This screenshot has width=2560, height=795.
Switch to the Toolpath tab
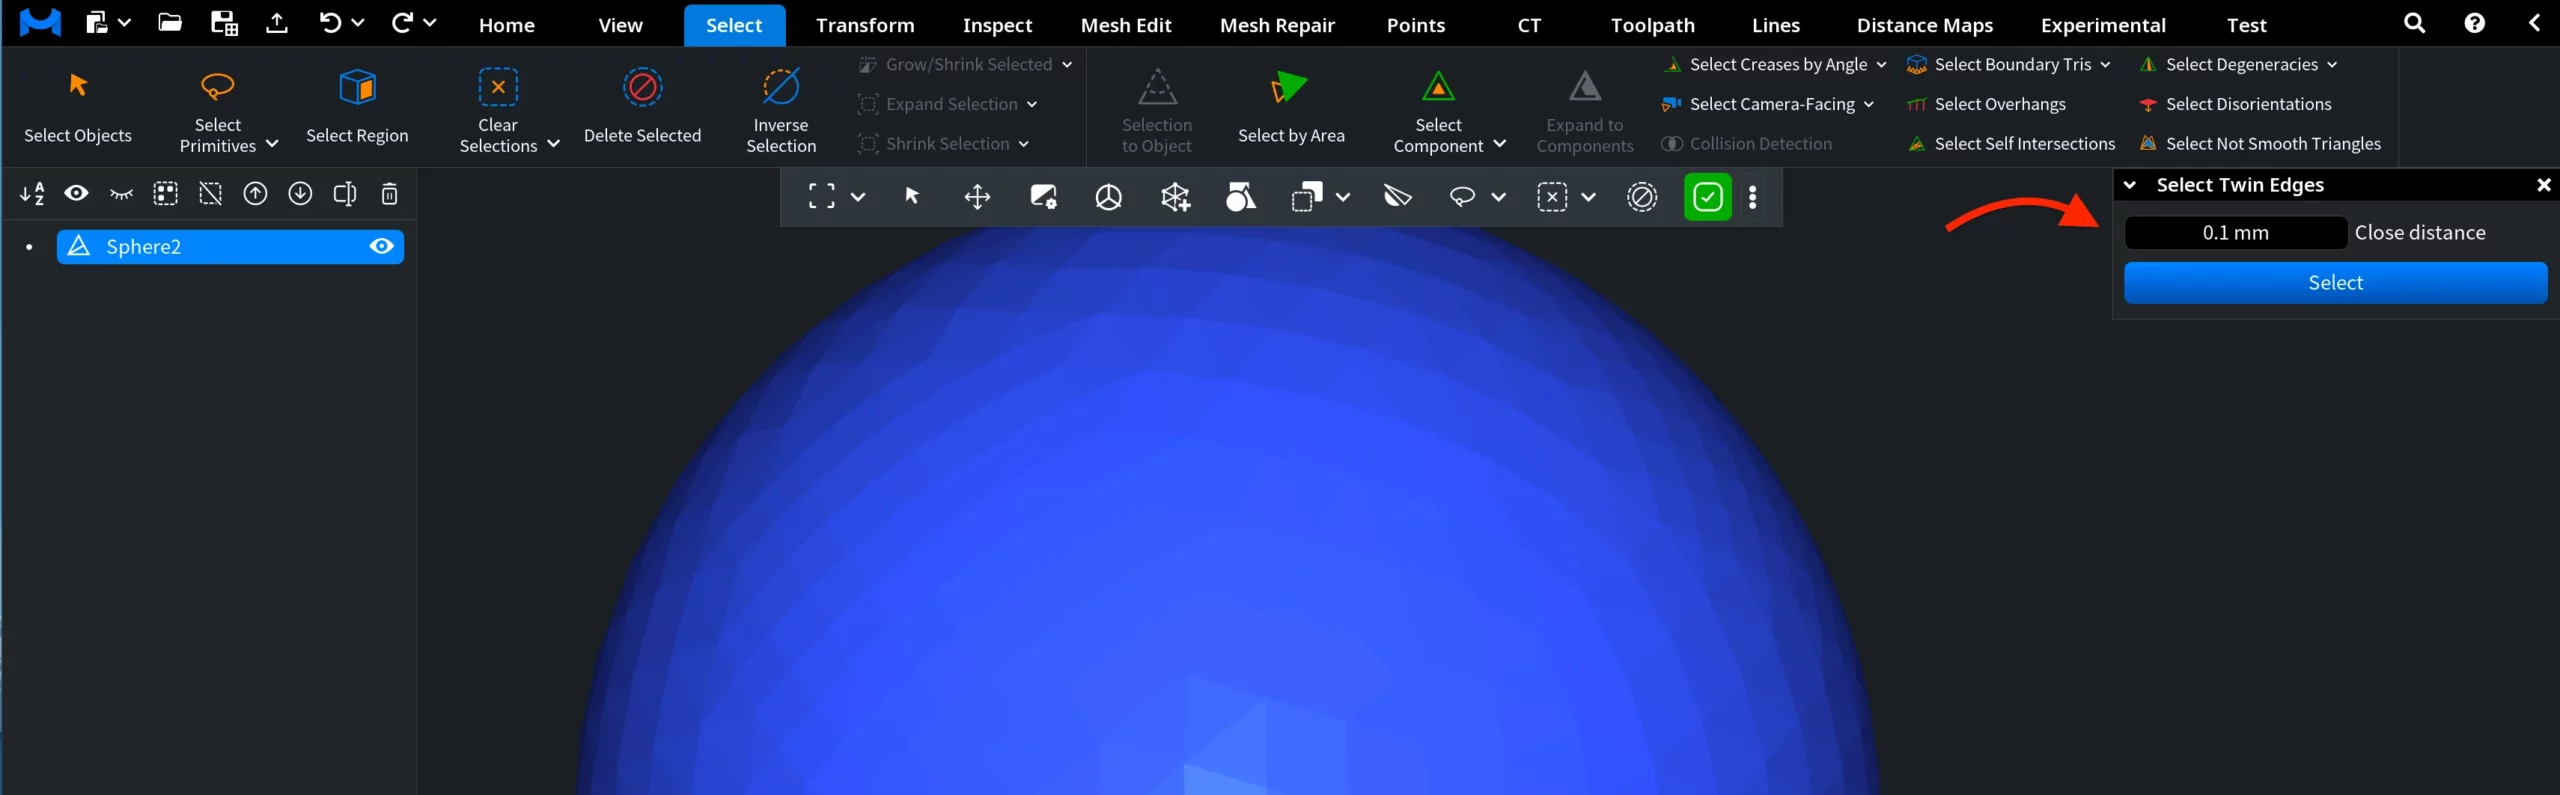pos(1652,25)
